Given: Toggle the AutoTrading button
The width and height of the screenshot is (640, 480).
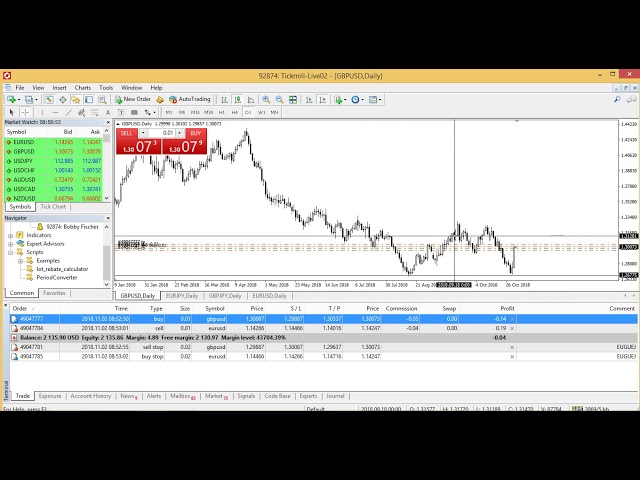Looking at the screenshot, I should [189, 100].
